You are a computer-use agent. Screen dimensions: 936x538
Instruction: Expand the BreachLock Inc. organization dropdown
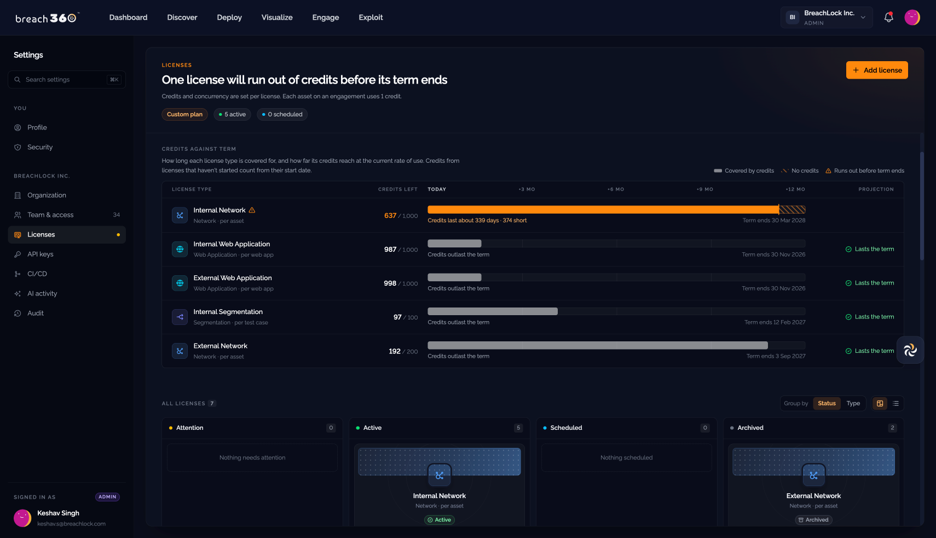(826, 17)
